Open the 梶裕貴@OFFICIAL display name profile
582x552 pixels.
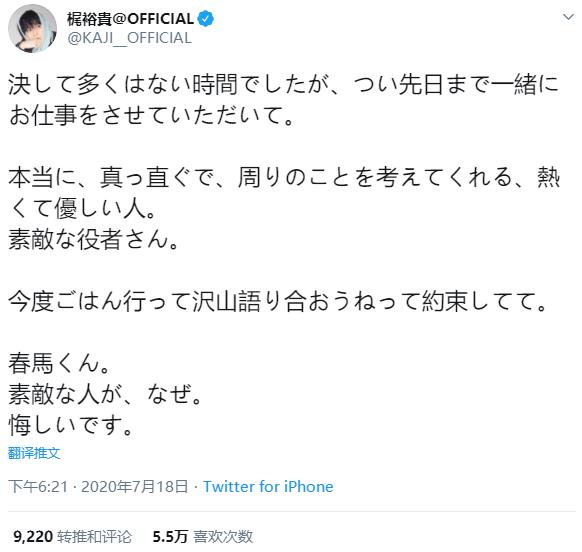pos(130,19)
